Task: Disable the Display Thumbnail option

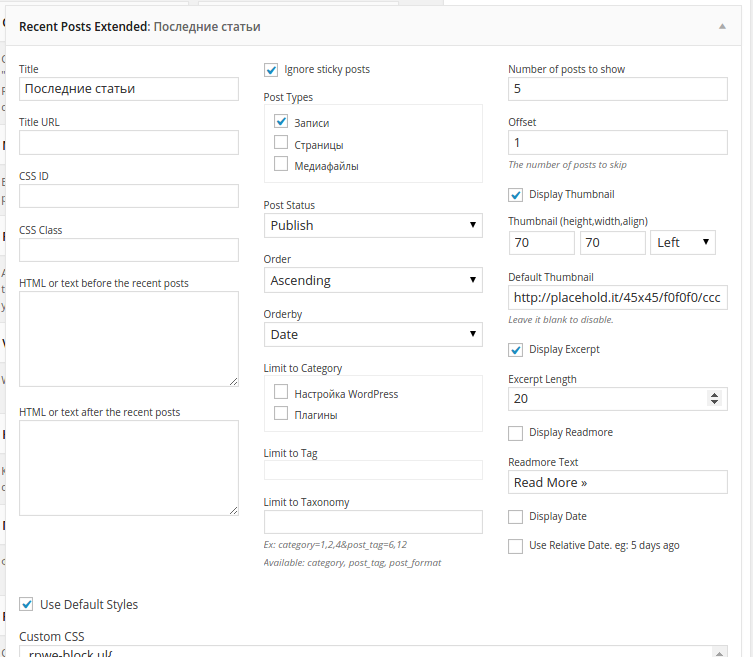Action: pos(516,195)
